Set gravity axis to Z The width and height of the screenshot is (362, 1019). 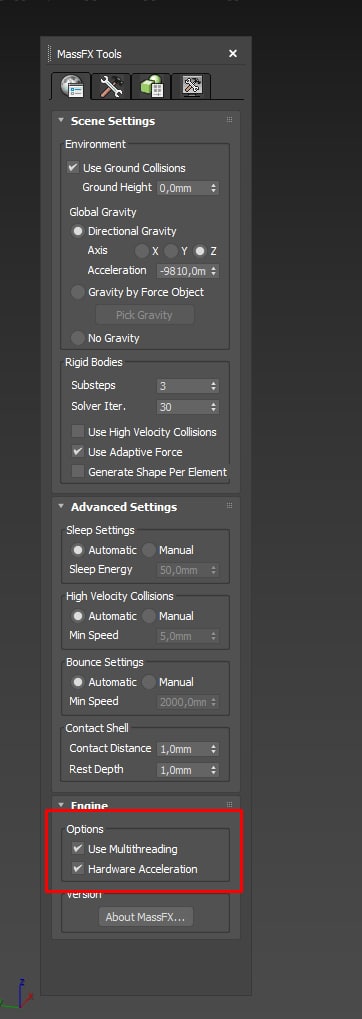[x=200, y=251]
